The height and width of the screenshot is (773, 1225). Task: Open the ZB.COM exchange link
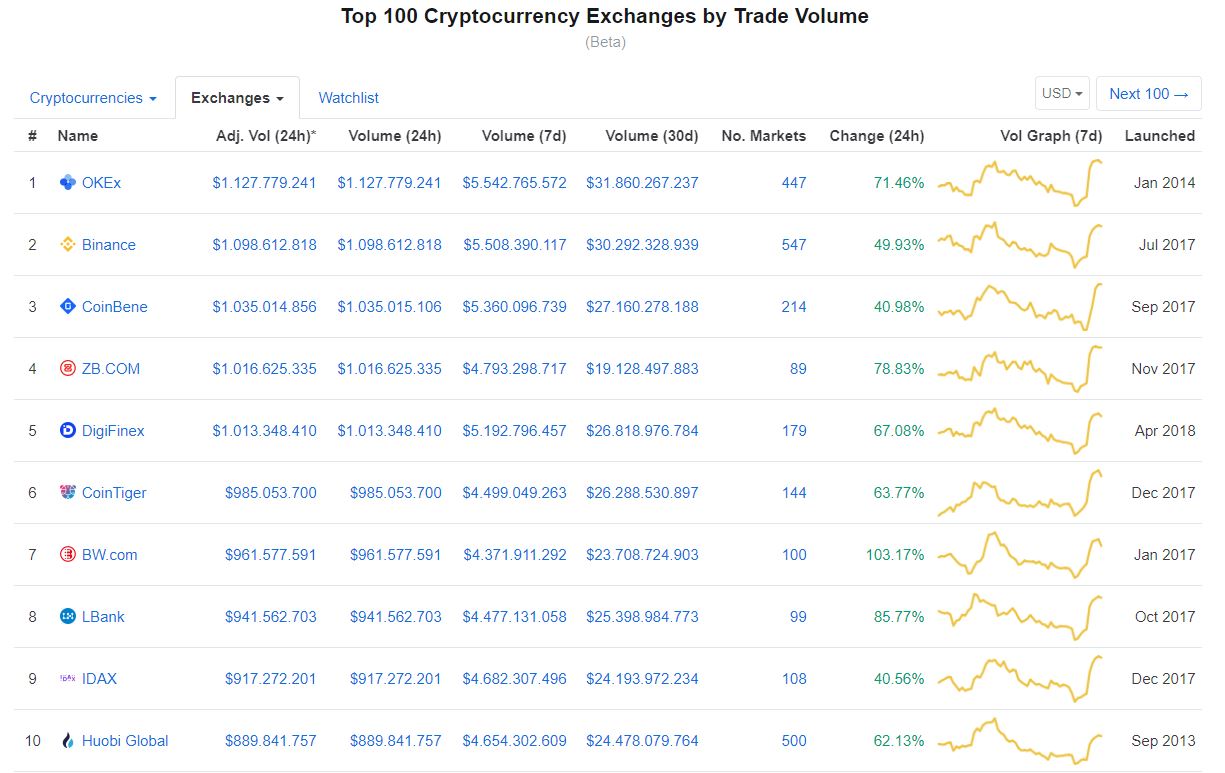pos(111,369)
